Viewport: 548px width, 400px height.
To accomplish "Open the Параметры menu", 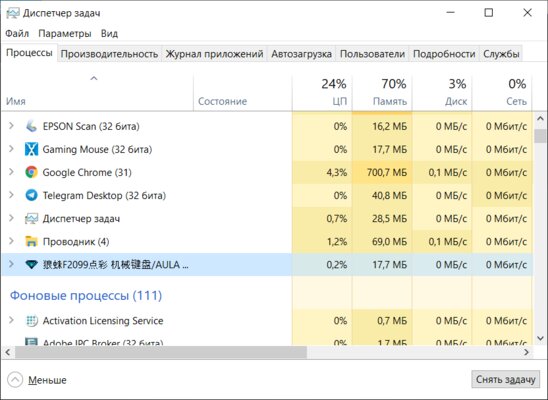I will point(65,34).
